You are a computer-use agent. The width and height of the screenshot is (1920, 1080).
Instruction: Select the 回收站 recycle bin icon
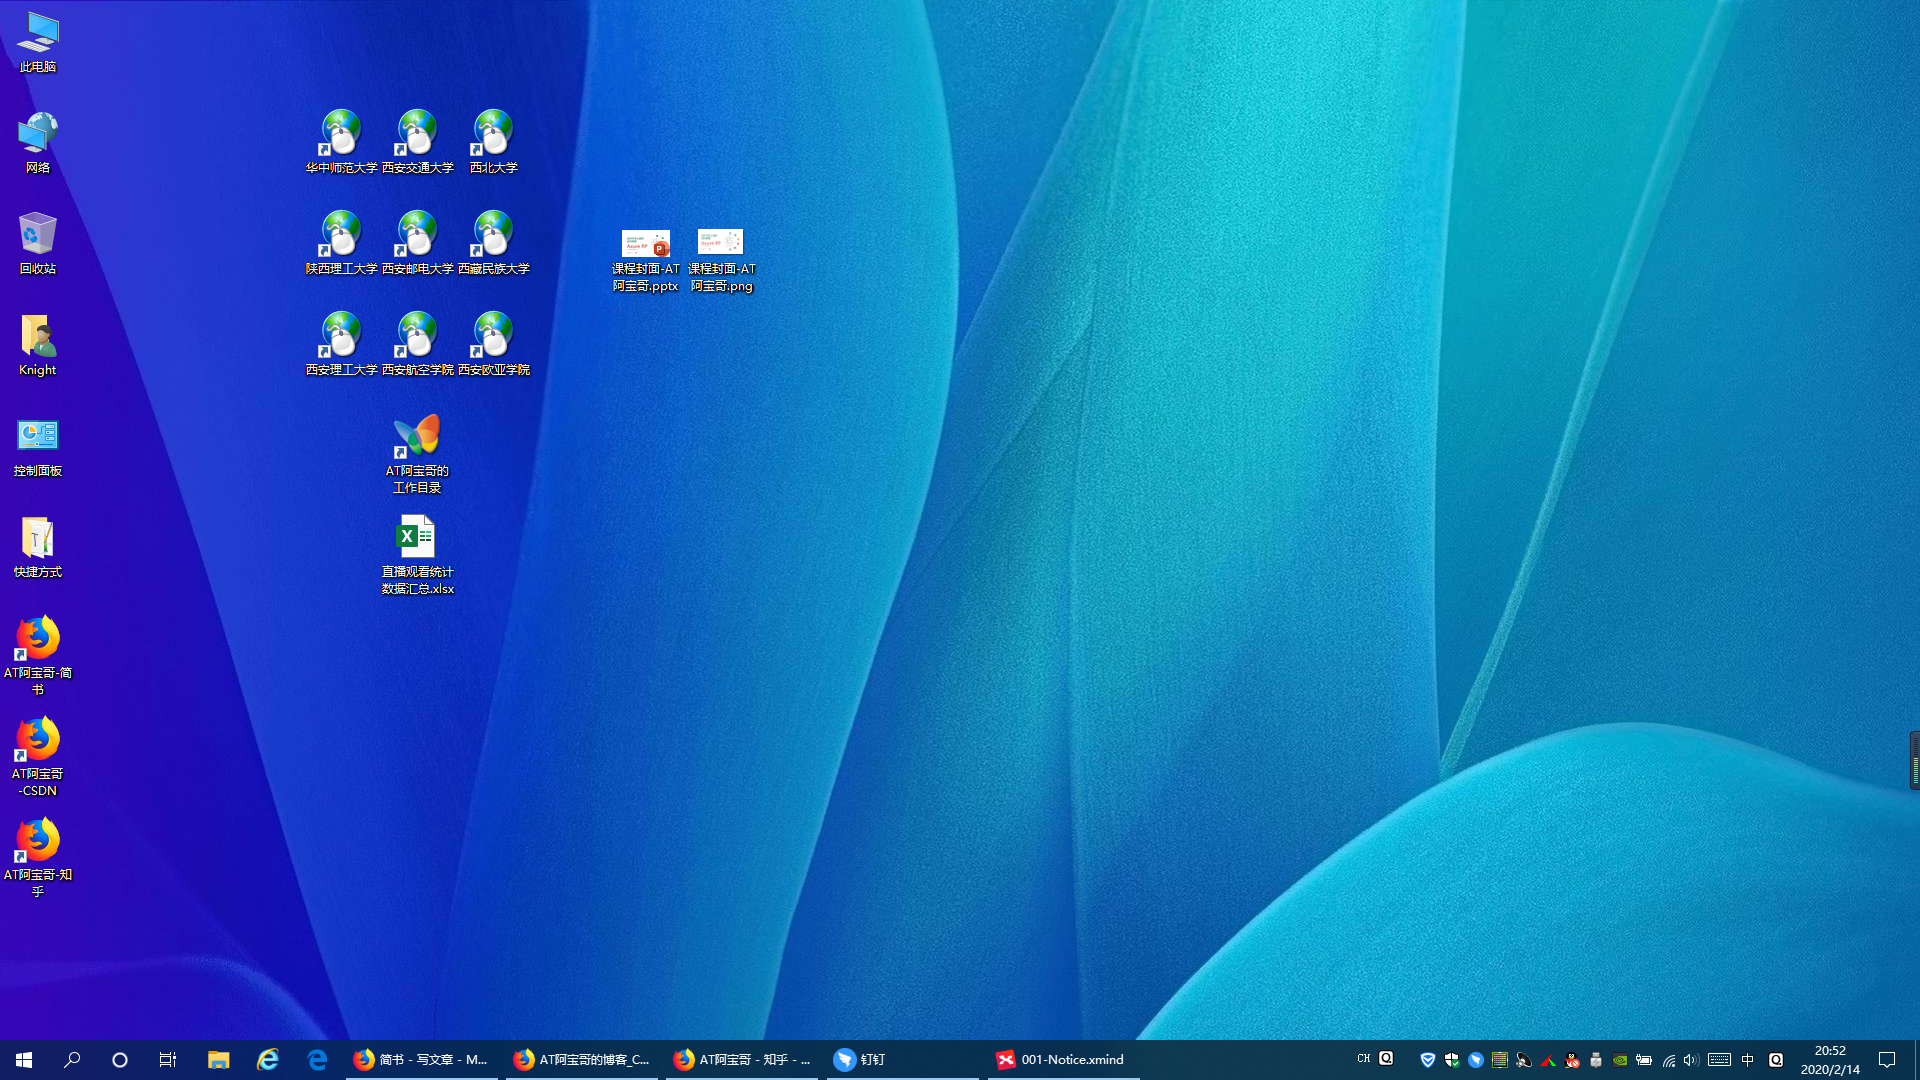click(37, 242)
